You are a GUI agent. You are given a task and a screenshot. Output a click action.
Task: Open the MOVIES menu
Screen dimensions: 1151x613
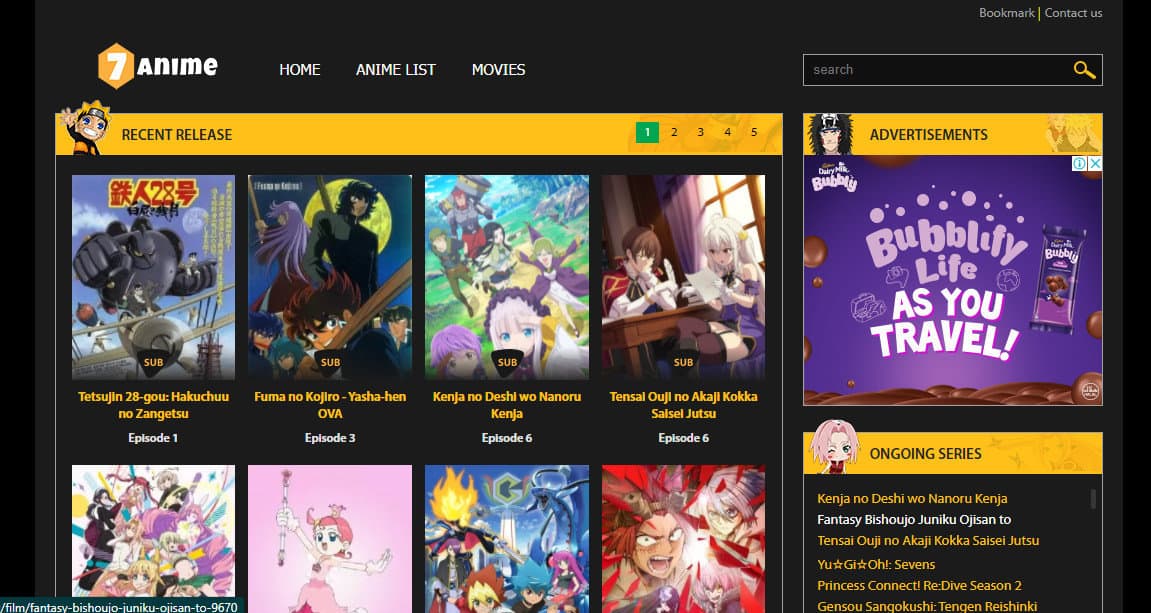(x=498, y=70)
